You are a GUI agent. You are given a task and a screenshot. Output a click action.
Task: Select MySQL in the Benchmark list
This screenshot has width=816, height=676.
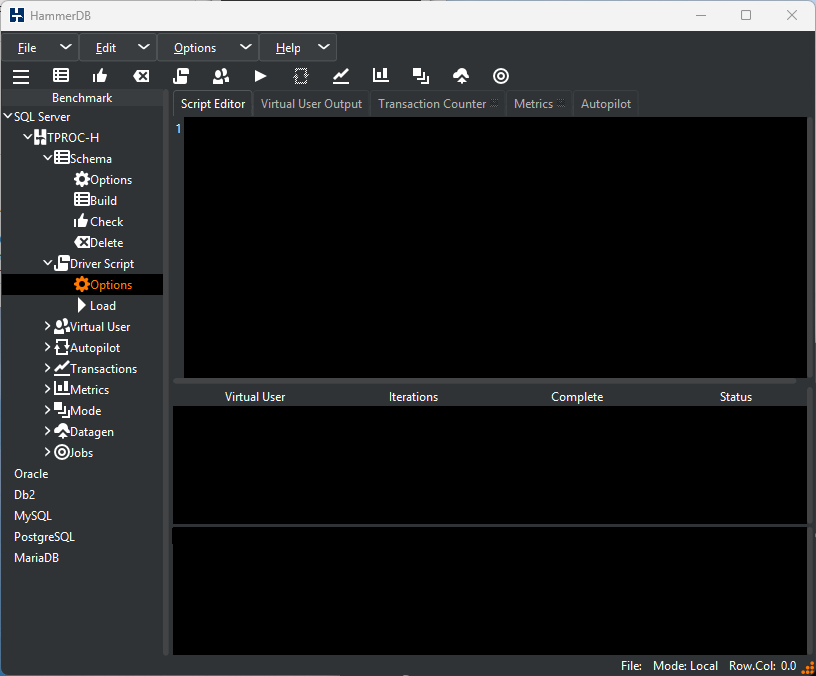tap(33, 516)
